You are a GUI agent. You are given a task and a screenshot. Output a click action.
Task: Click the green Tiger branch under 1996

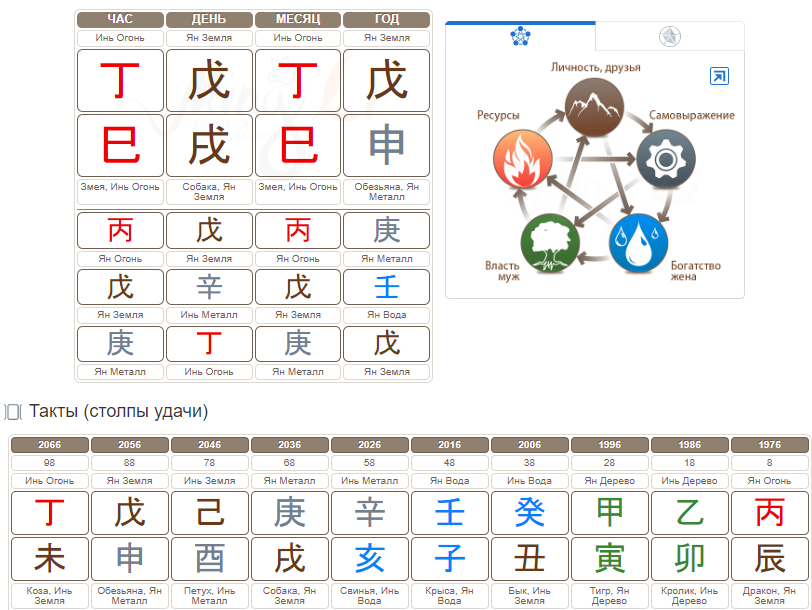[609, 558]
